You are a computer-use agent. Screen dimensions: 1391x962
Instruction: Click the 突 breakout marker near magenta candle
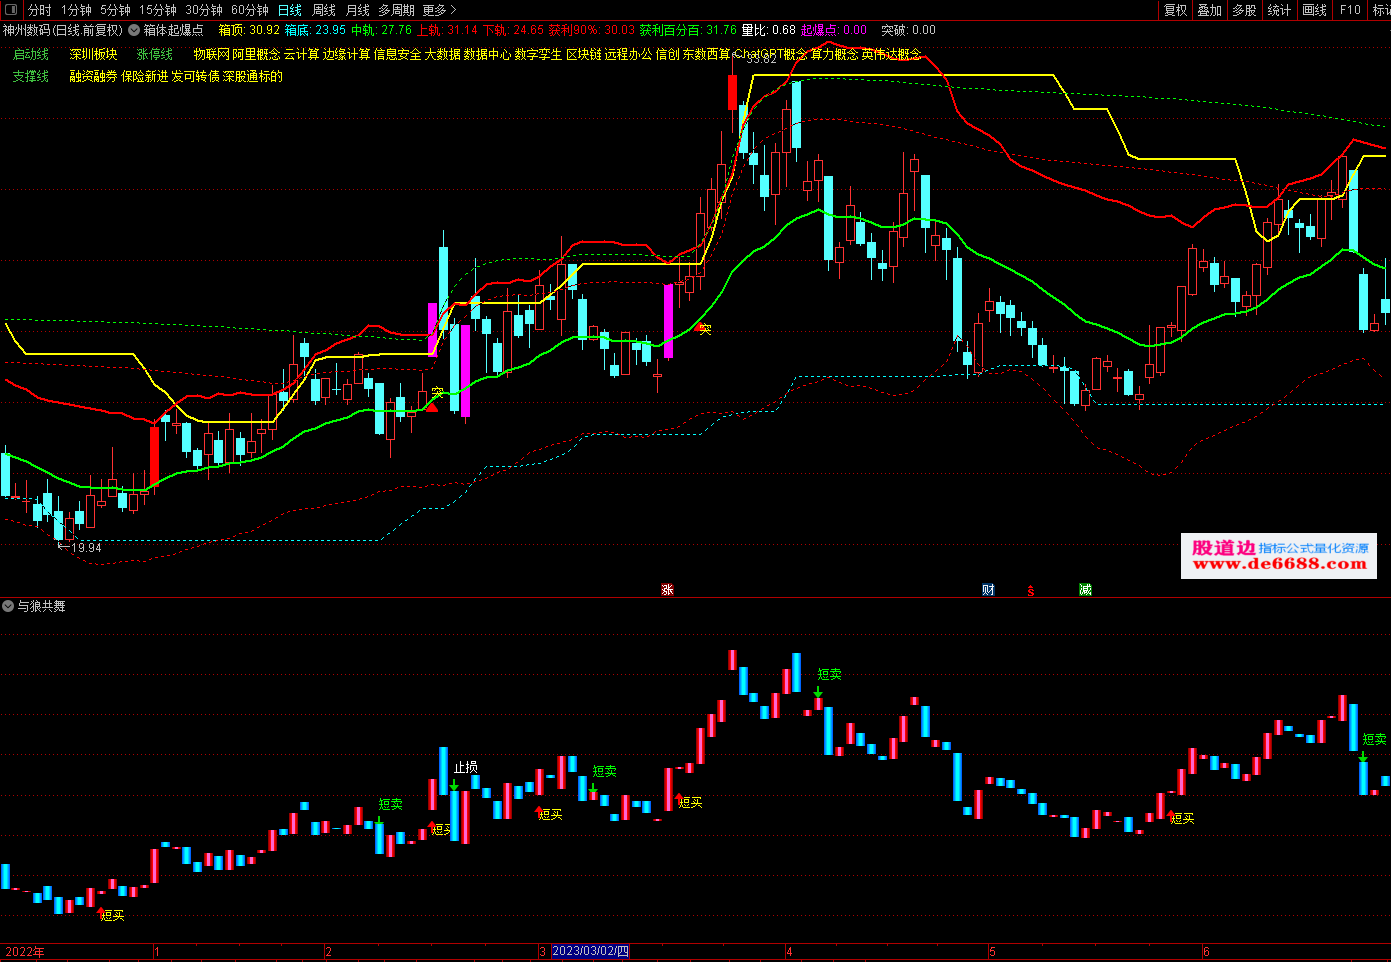(x=437, y=394)
